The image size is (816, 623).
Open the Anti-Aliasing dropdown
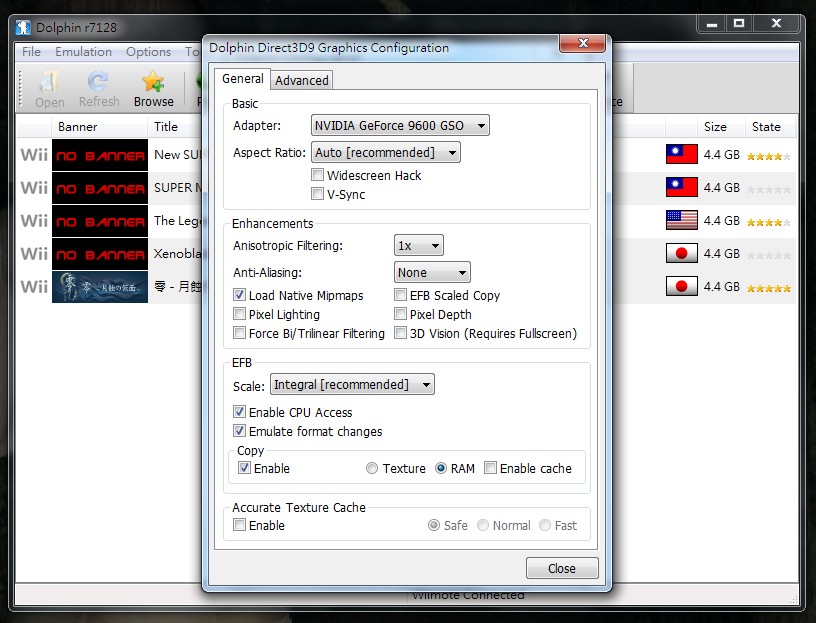point(432,272)
